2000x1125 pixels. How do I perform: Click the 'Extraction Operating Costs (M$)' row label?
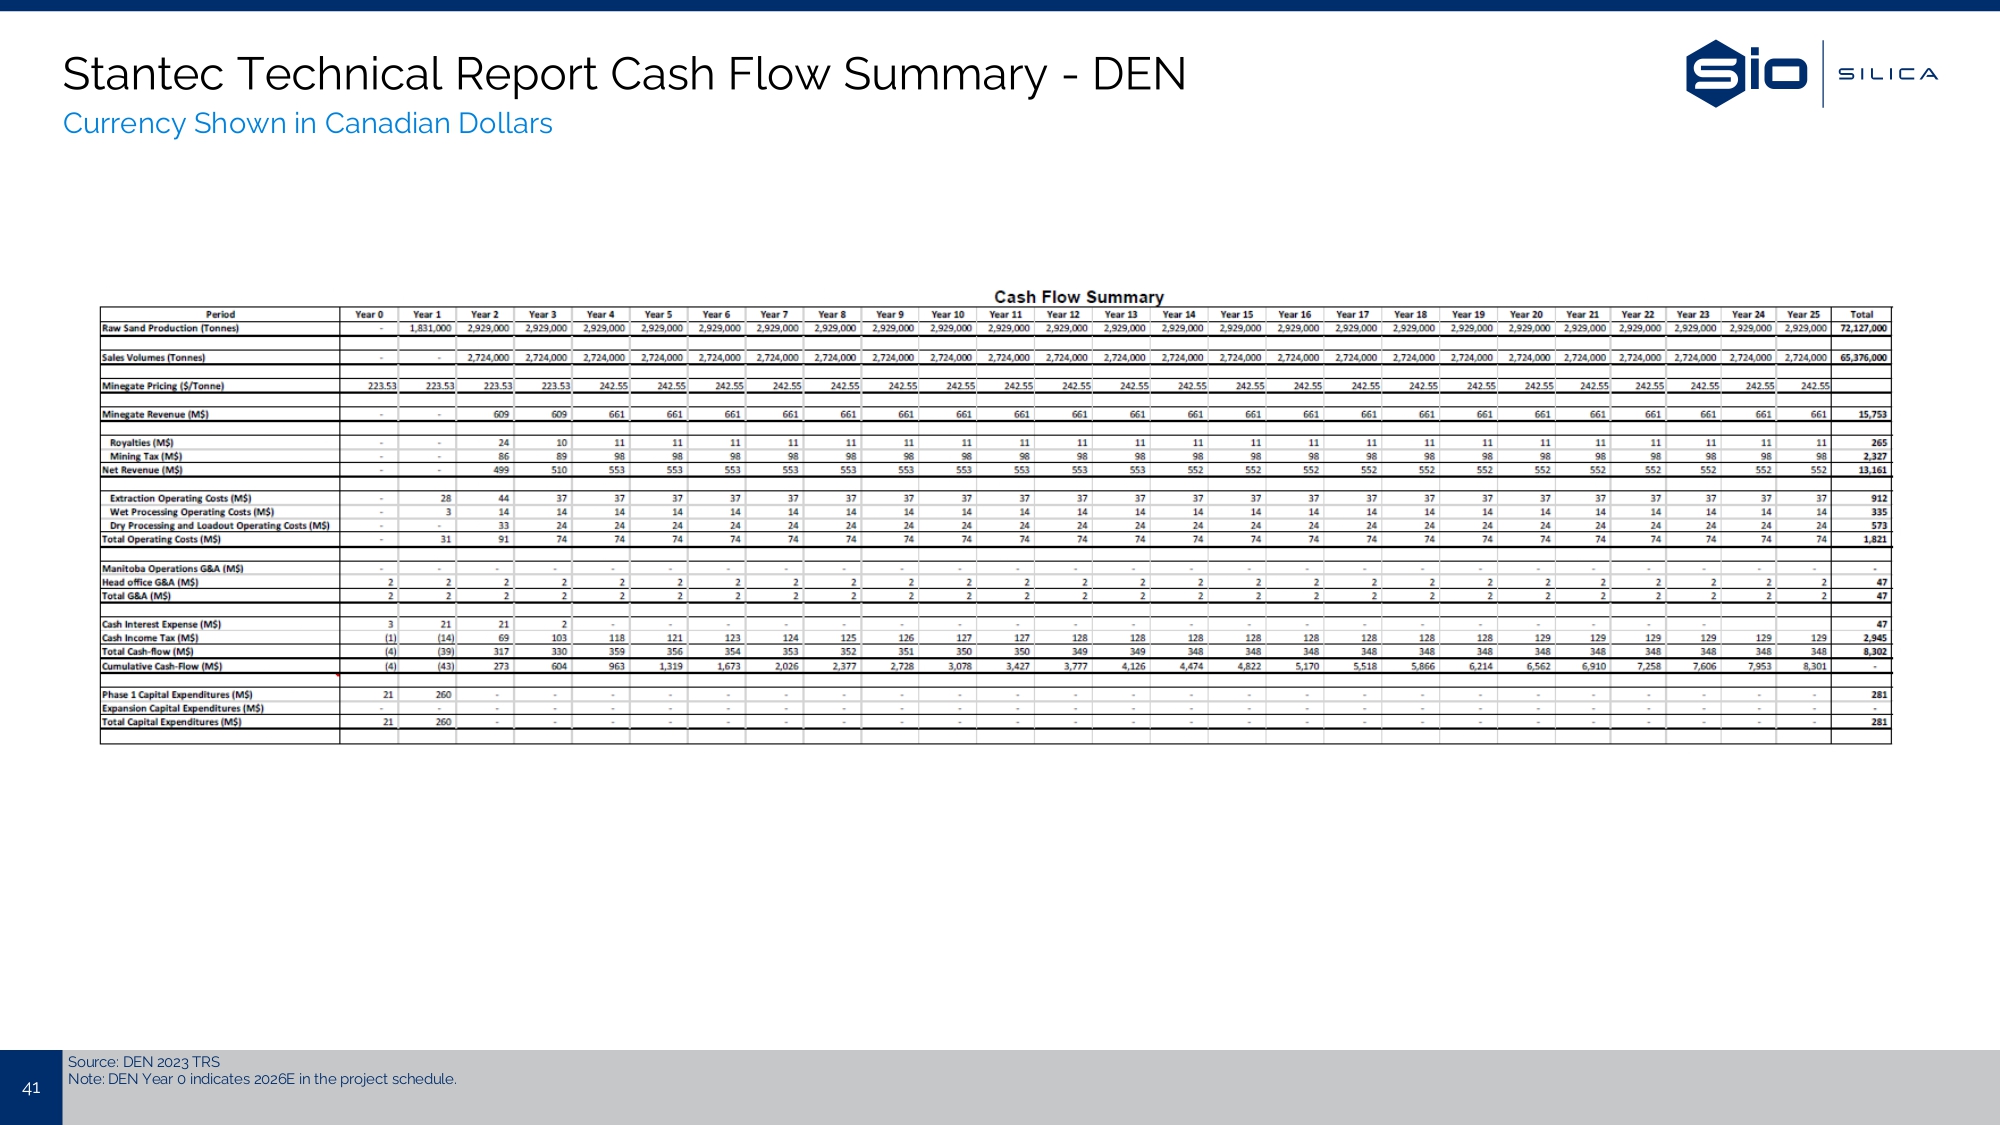[181, 498]
